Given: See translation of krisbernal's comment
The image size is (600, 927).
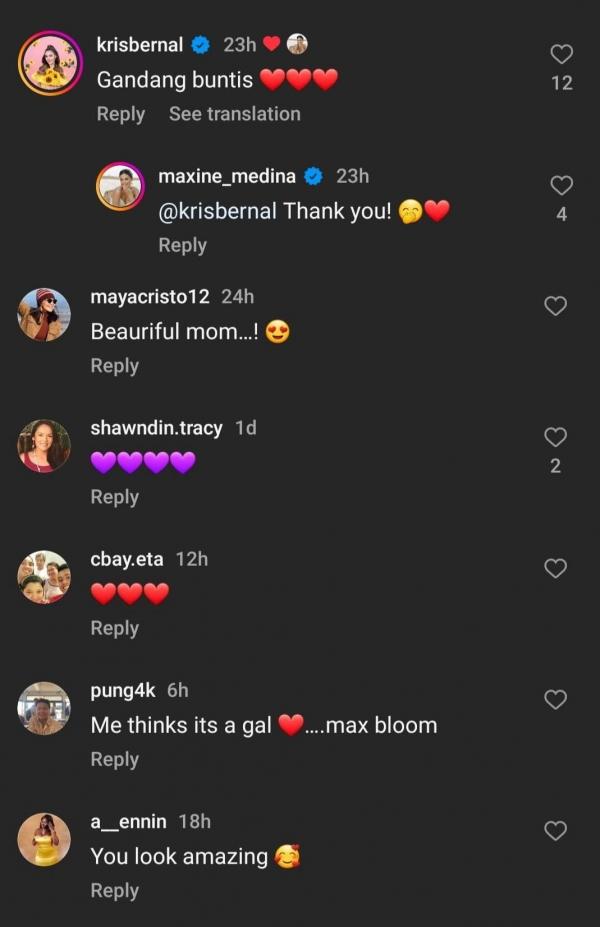Looking at the screenshot, I should [x=234, y=114].
